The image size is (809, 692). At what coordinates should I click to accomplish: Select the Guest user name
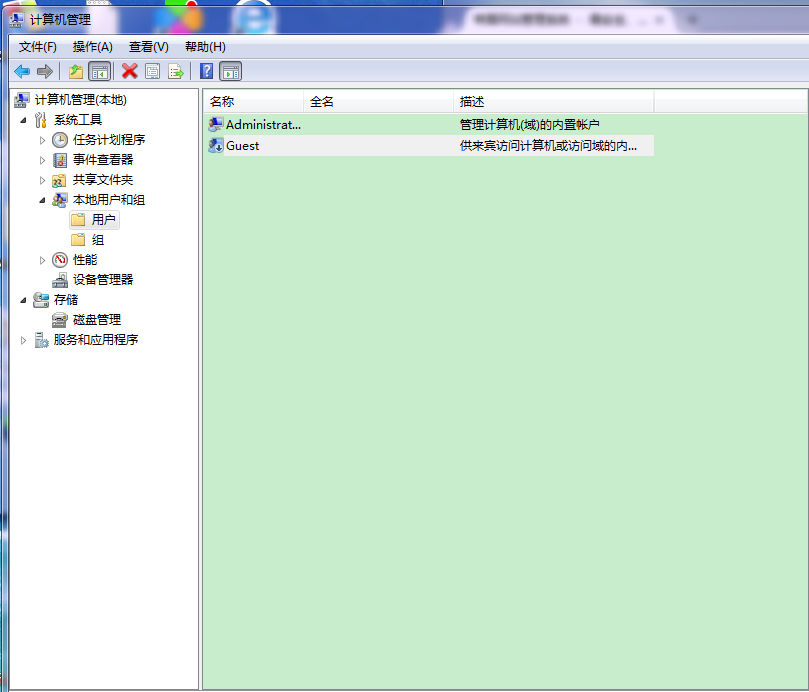pyautogui.click(x=242, y=146)
